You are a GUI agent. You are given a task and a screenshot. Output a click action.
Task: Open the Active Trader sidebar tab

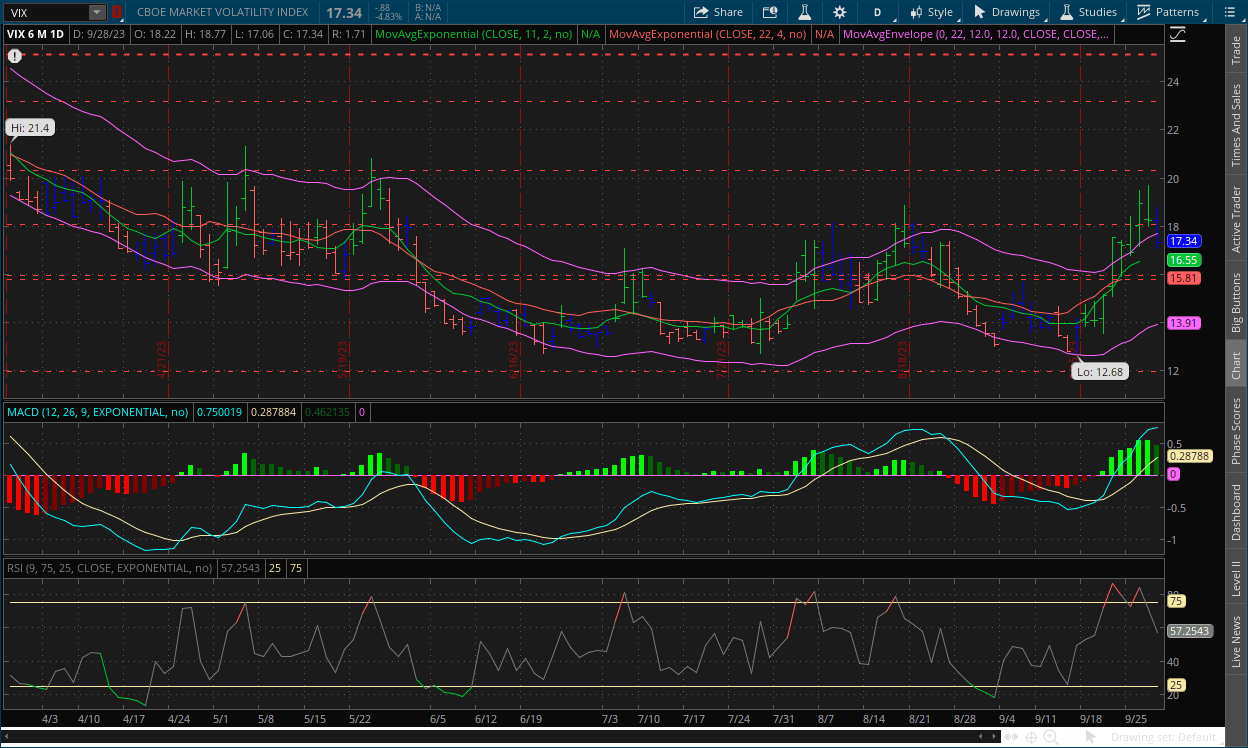[1237, 219]
